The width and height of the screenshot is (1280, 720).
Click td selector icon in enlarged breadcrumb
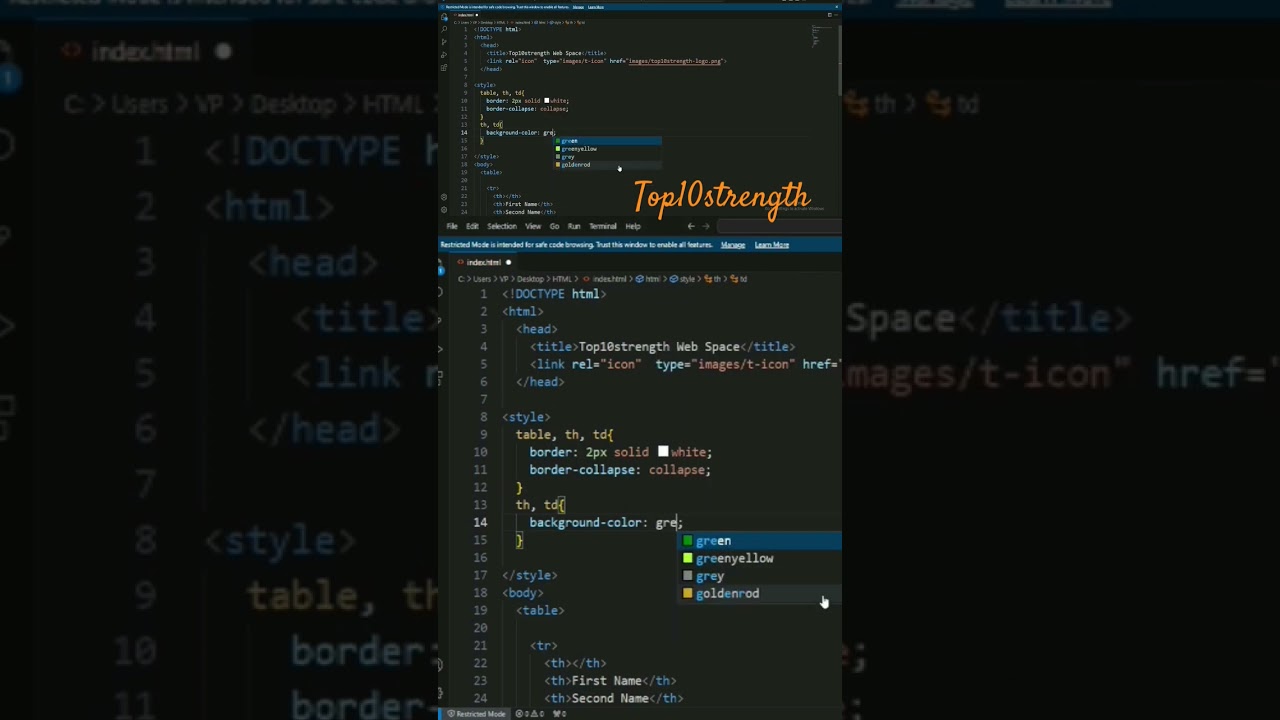point(734,279)
